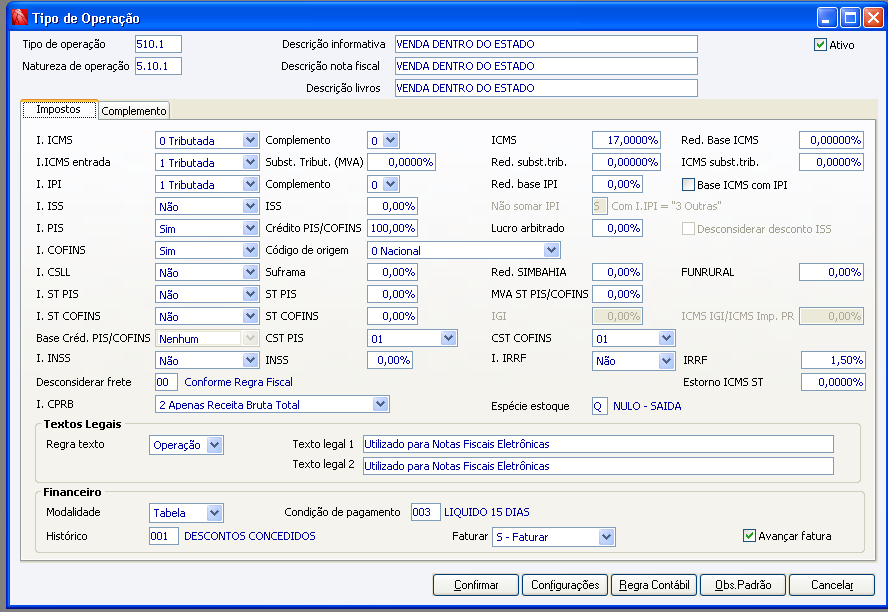Image resolution: width=888 pixels, height=612 pixels.
Task: Open the I. ICMS dropdown
Action: tap(250, 141)
